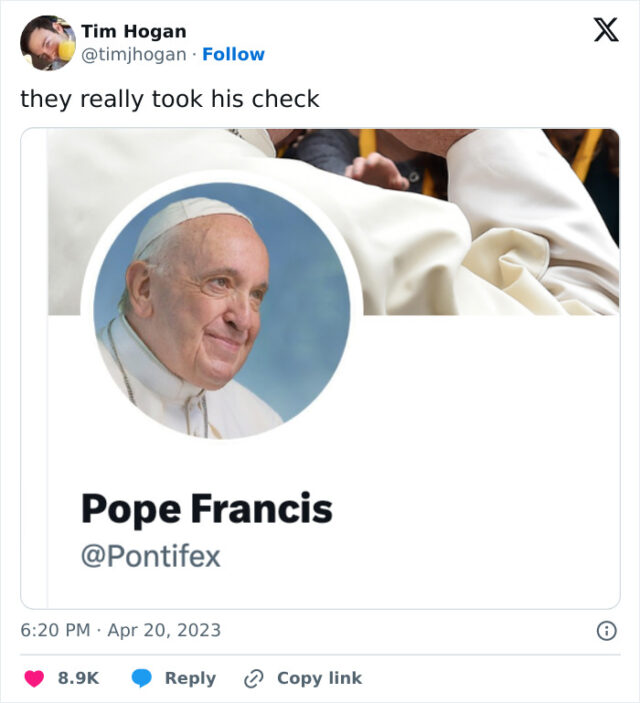Viewport: 640px width, 703px height.
Task: Click the @Pontifex handle text
Action: [x=150, y=557]
